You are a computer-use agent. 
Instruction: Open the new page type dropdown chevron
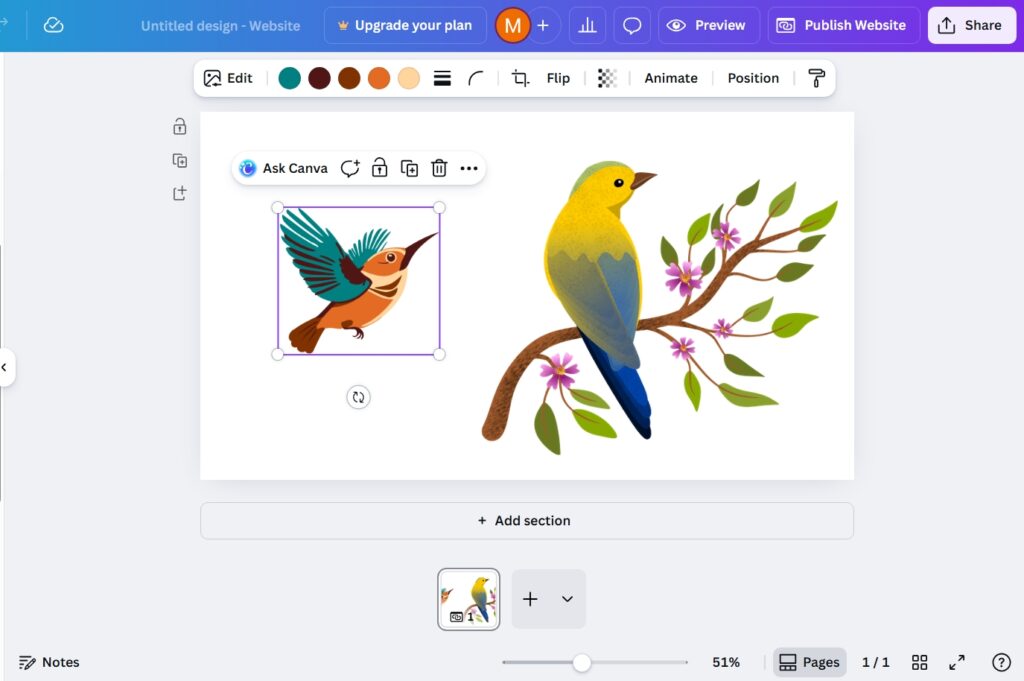click(568, 599)
